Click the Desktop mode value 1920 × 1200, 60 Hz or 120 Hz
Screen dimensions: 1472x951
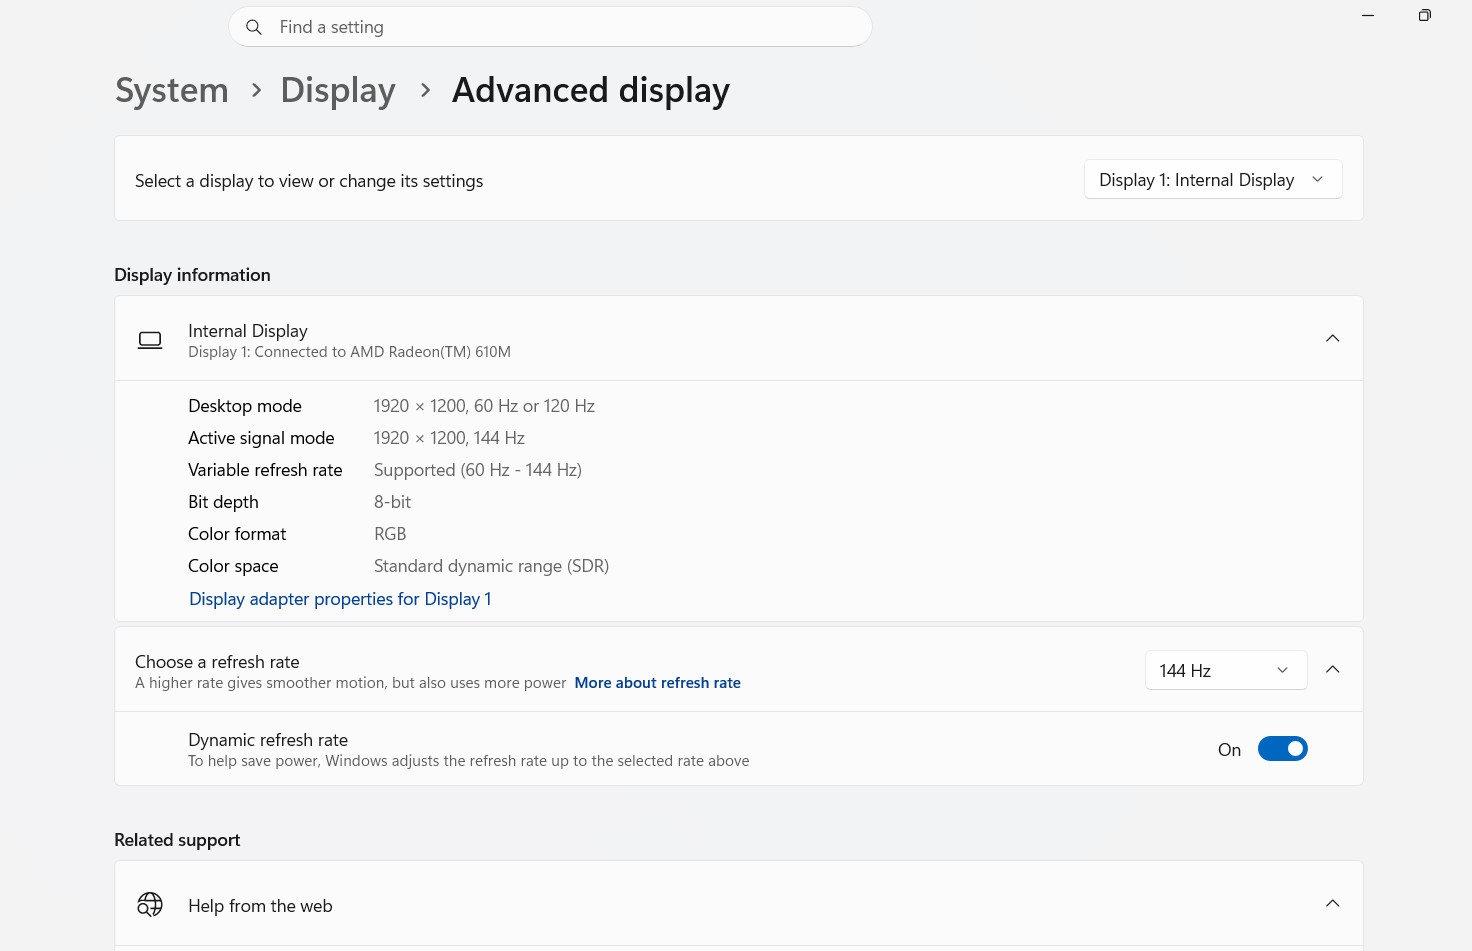coord(484,406)
